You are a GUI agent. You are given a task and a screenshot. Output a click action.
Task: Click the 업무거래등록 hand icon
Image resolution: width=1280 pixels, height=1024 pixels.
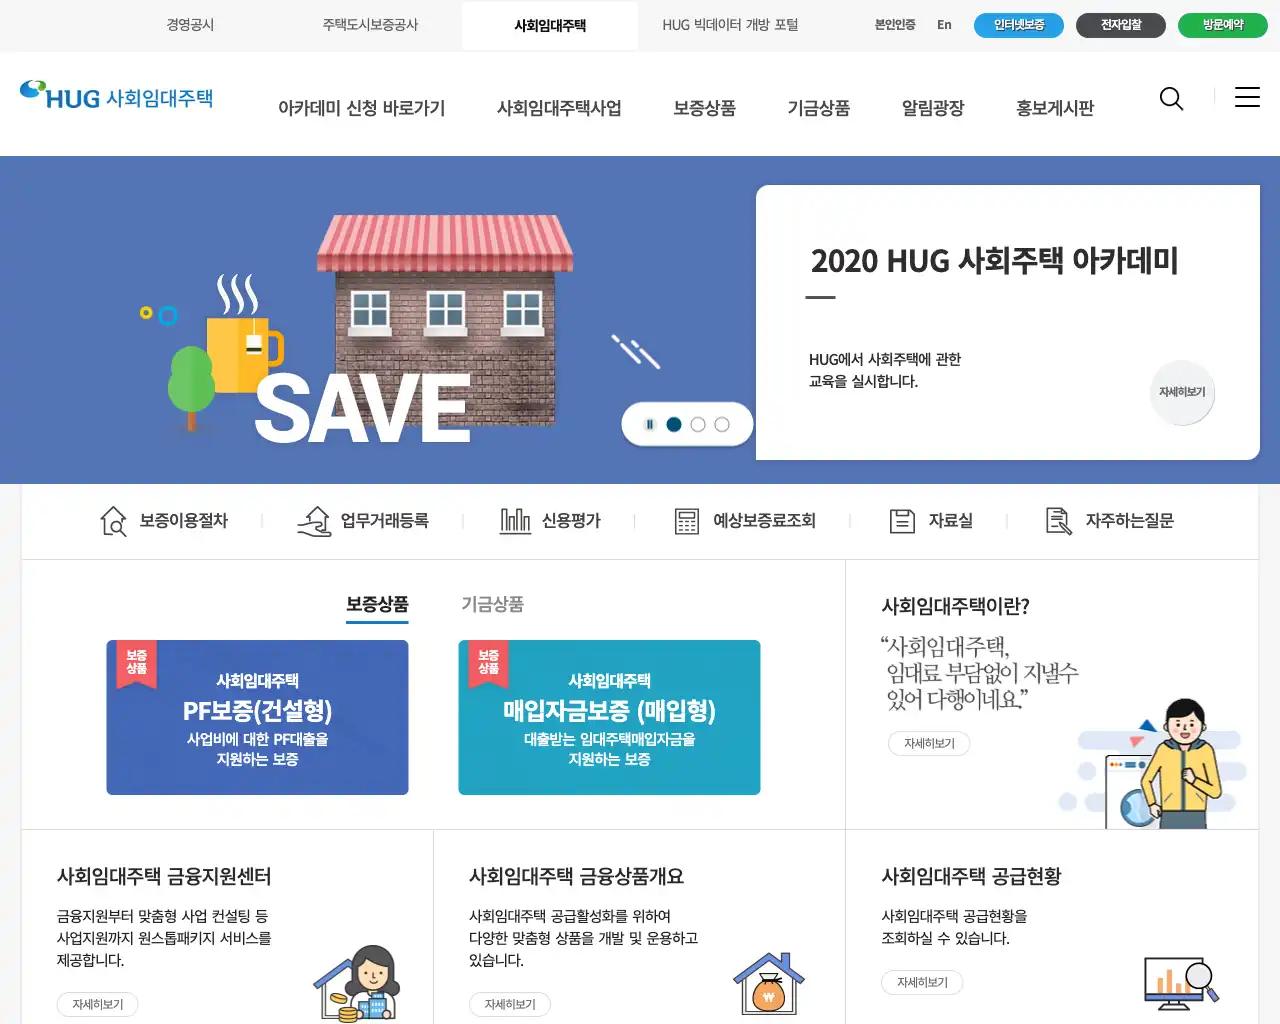(314, 521)
